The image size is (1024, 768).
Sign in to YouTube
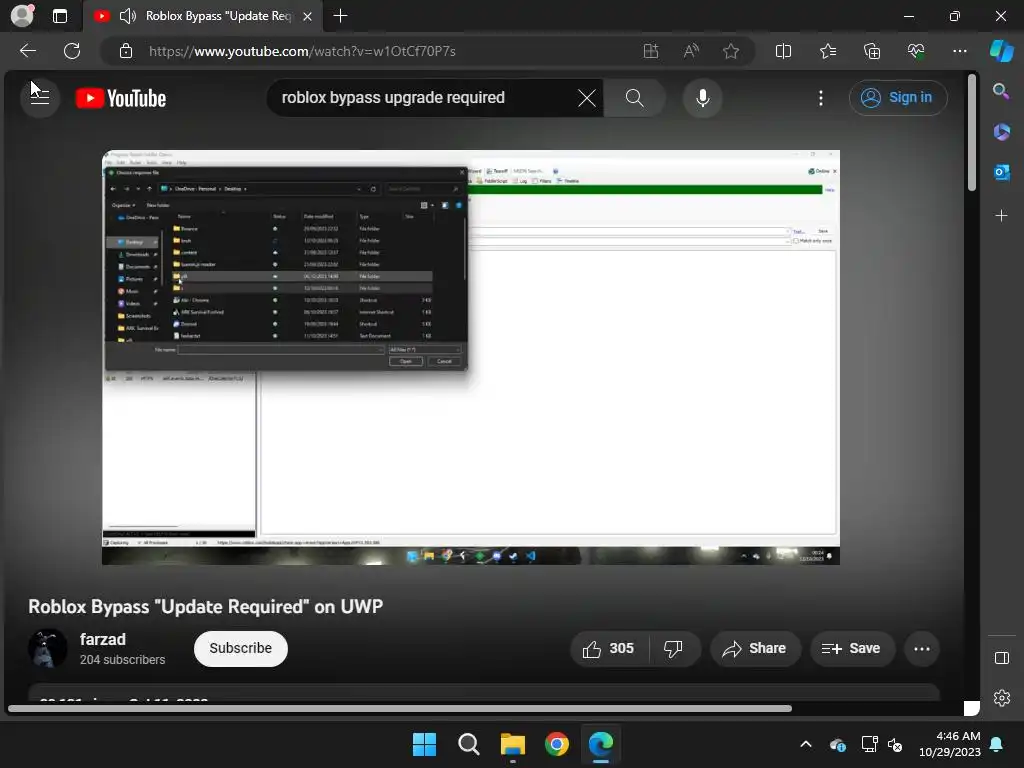click(898, 97)
